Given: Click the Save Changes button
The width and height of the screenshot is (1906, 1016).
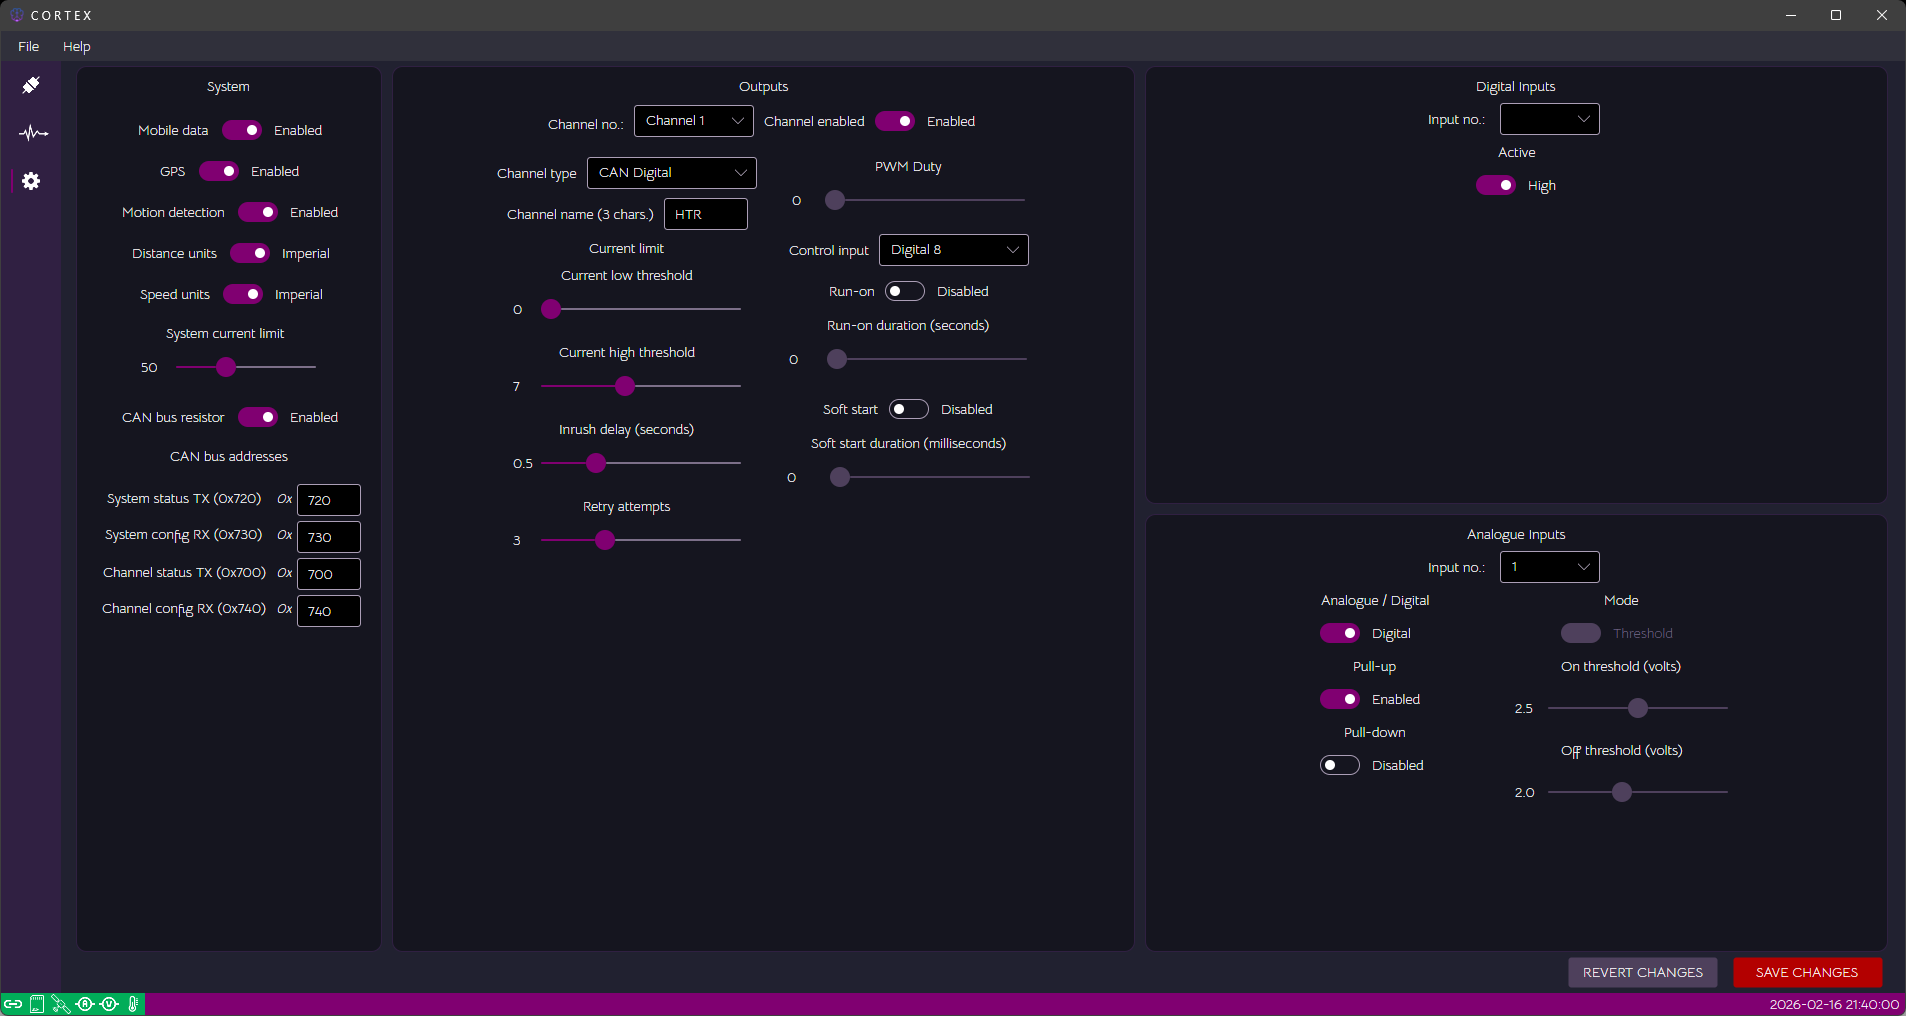Looking at the screenshot, I should pos(1806,972).
